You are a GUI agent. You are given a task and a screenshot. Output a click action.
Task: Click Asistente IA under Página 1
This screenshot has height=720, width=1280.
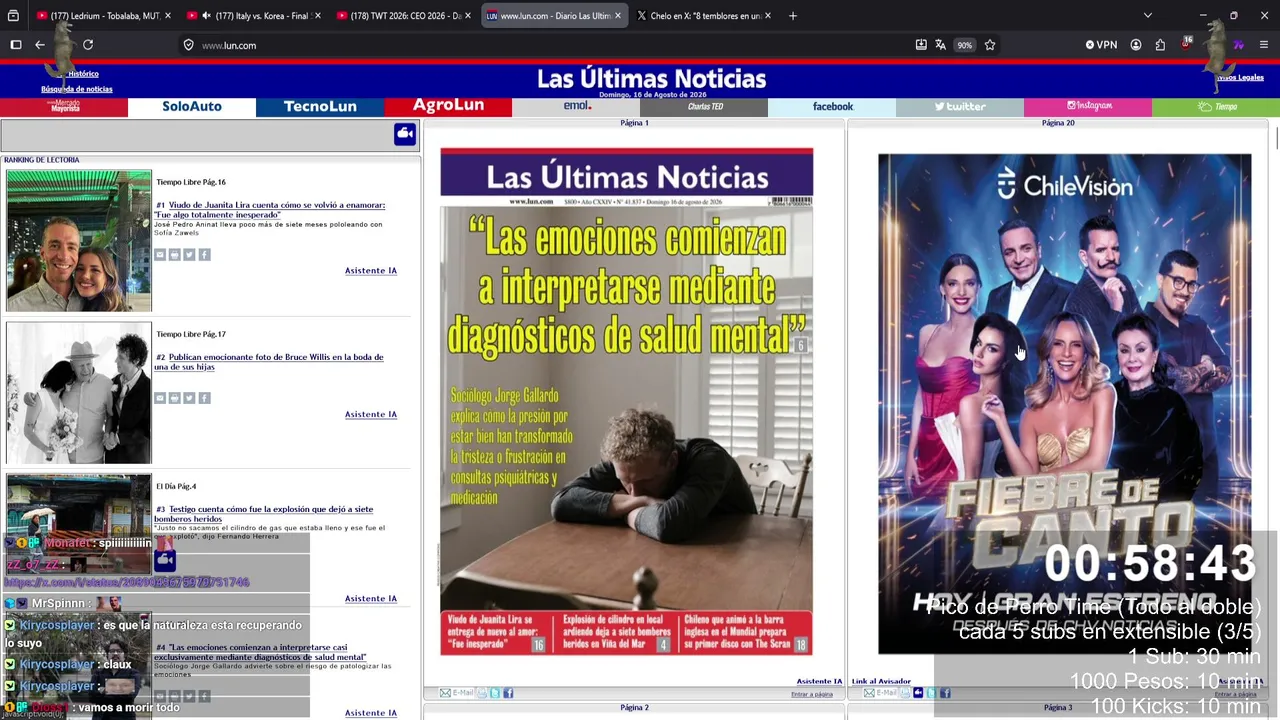pos(819,682)
